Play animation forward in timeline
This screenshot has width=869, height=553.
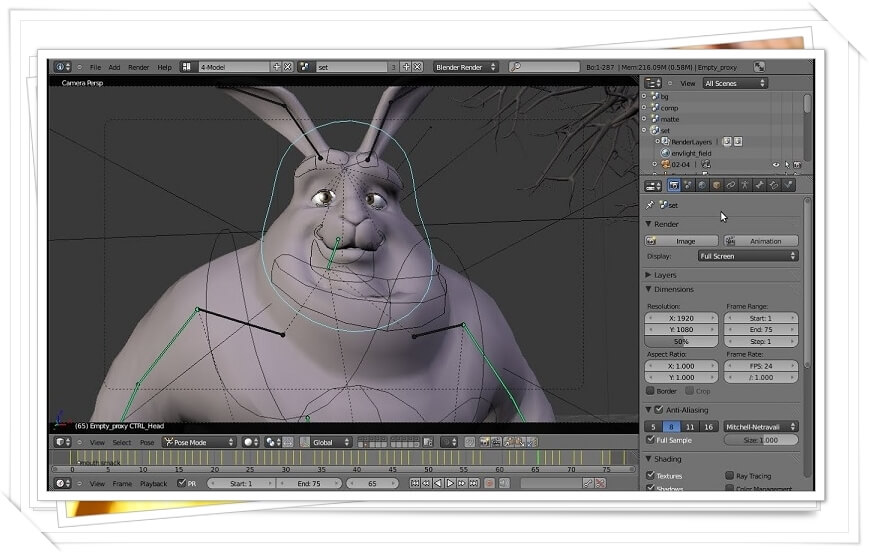coord(450,483)
